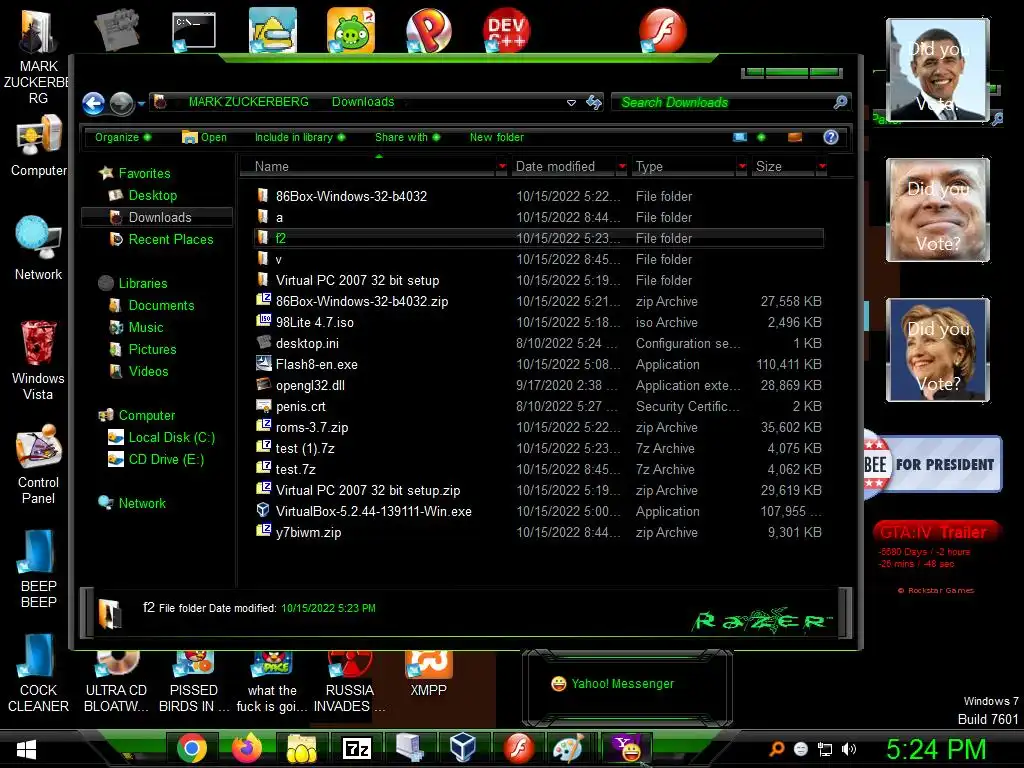Open the Include in library menu
1024x768 pixels.
coord(300,137)
